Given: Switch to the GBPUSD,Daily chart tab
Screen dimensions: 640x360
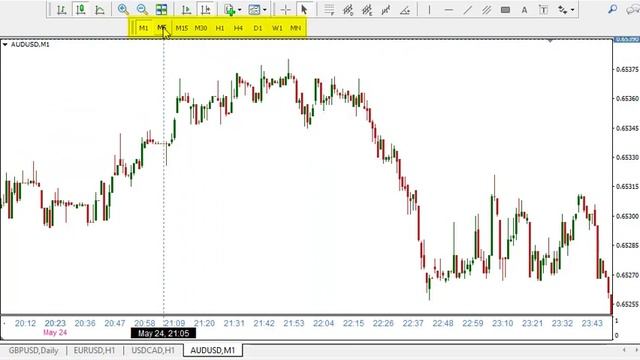Looking at the screenshot, I should tap(33, 350).
